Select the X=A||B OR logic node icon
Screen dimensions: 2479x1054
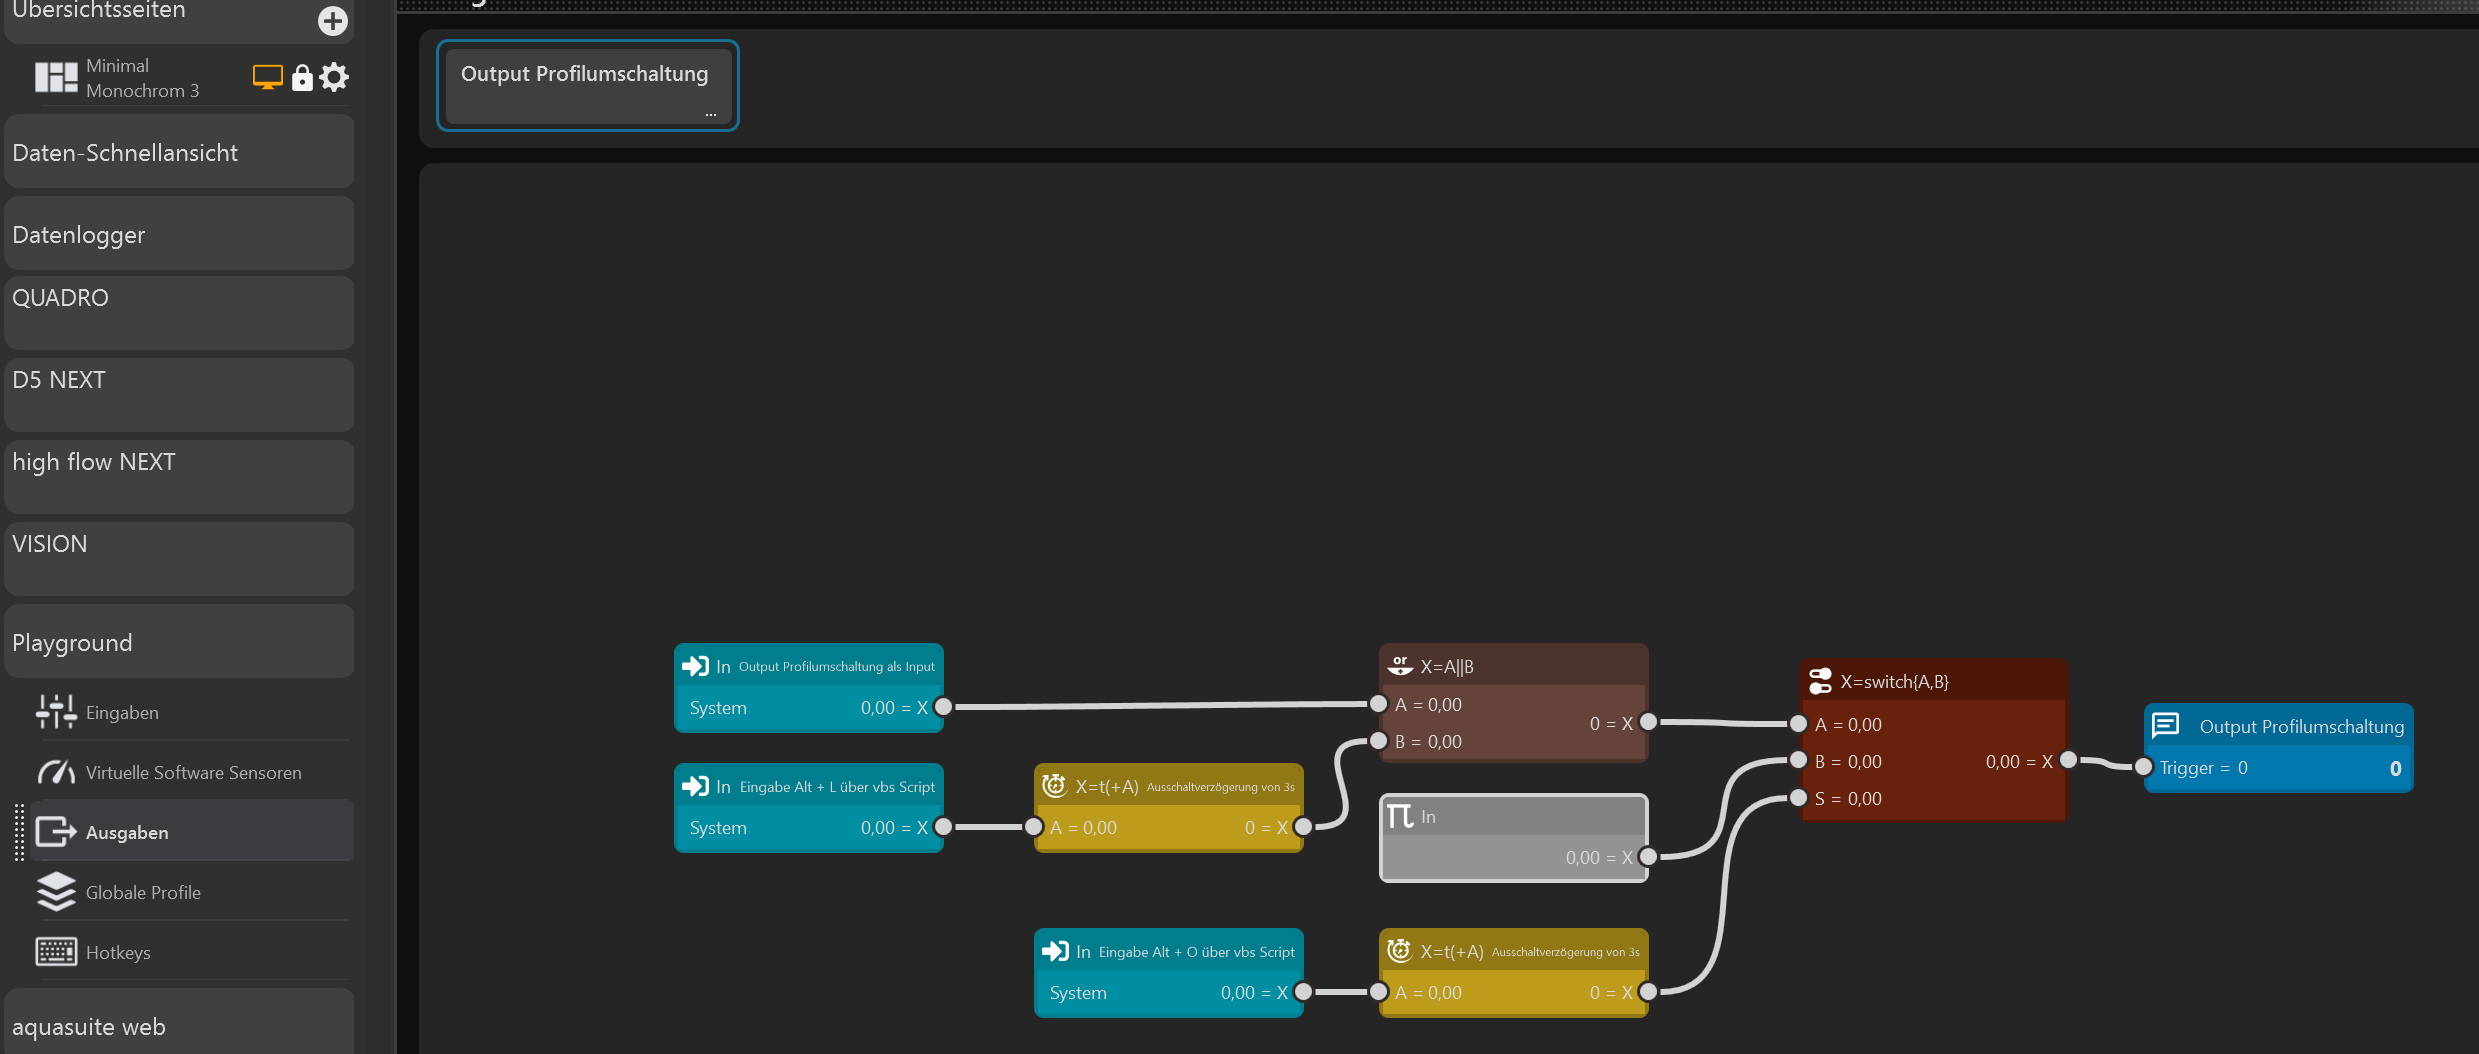[x=1400, y=666]
